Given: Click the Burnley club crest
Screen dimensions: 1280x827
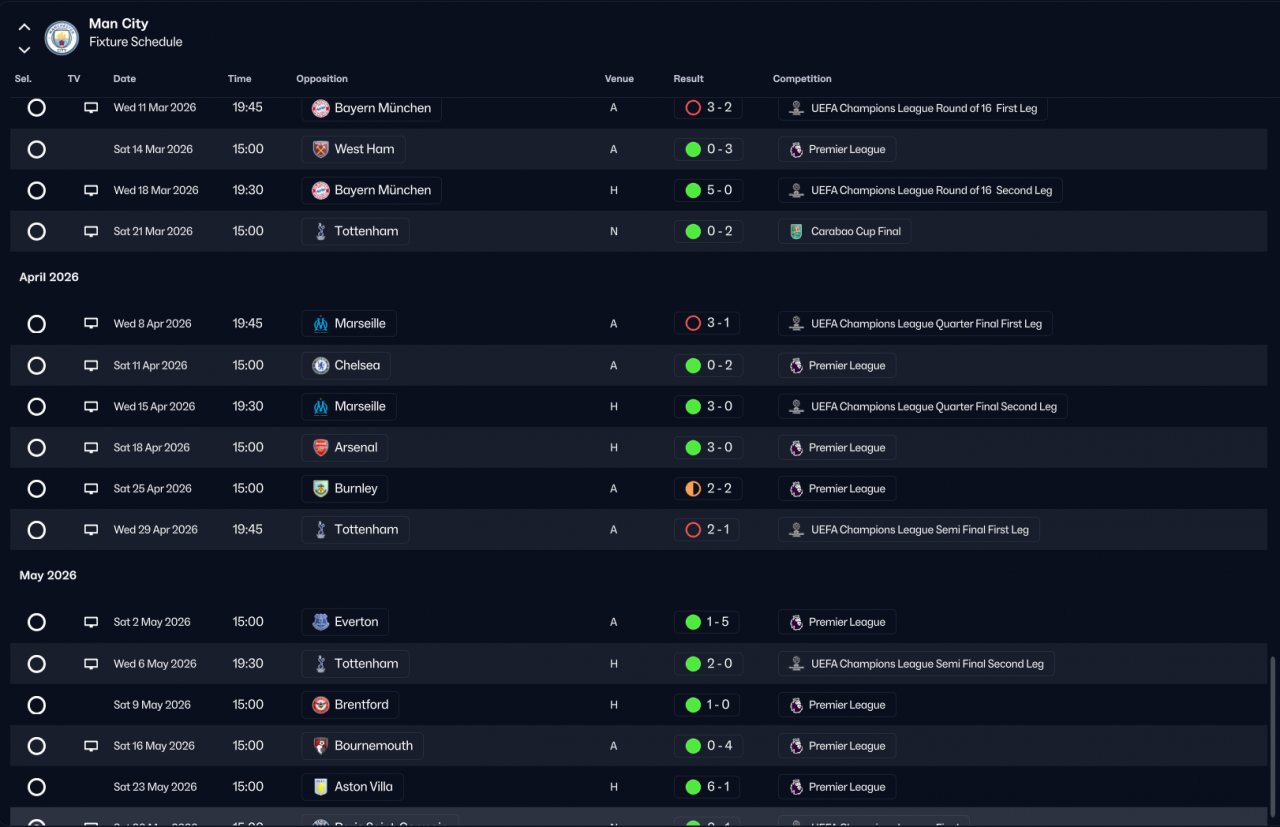Looking at the screenshot, I should click(x=320, y=489).
